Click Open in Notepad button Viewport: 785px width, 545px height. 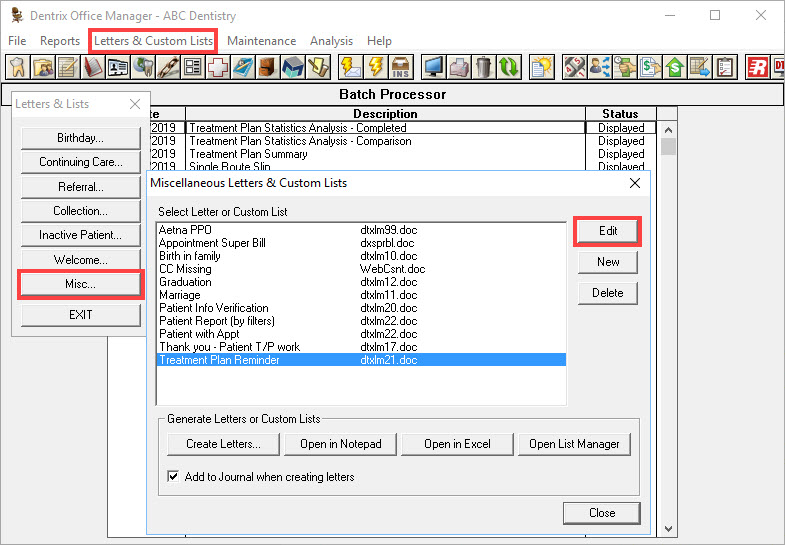point(340,444)
